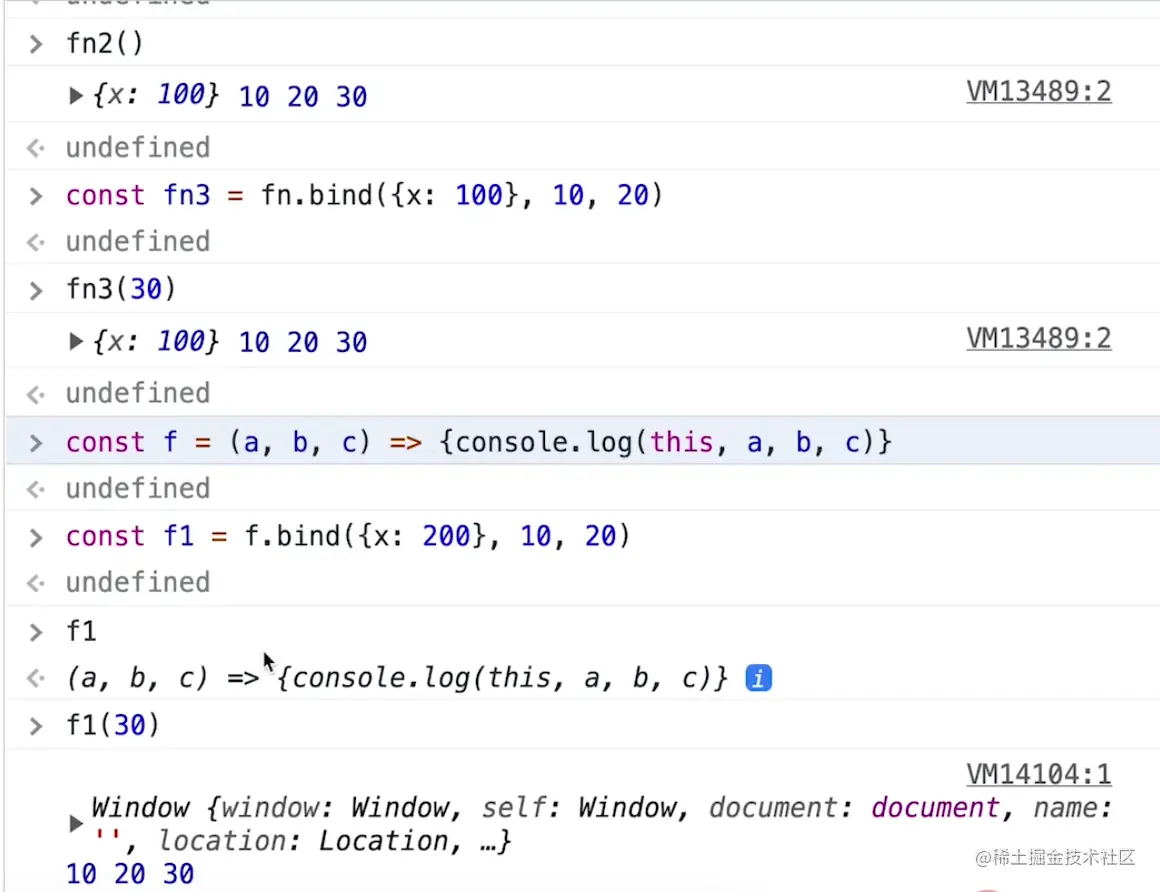Image resolution: width=1160 pixels, height=892 pixels.
Task: Click the input chevron beside const fn3
Action: 36,196
